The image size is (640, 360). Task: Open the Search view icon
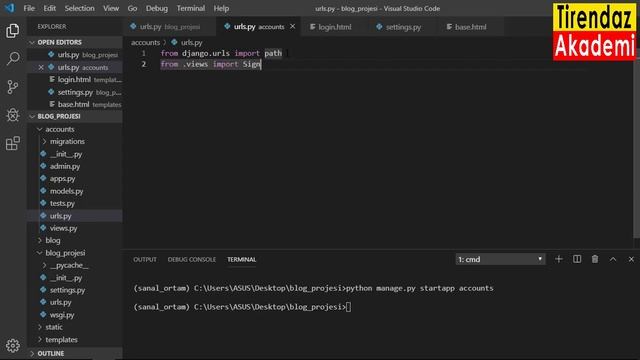13,59
